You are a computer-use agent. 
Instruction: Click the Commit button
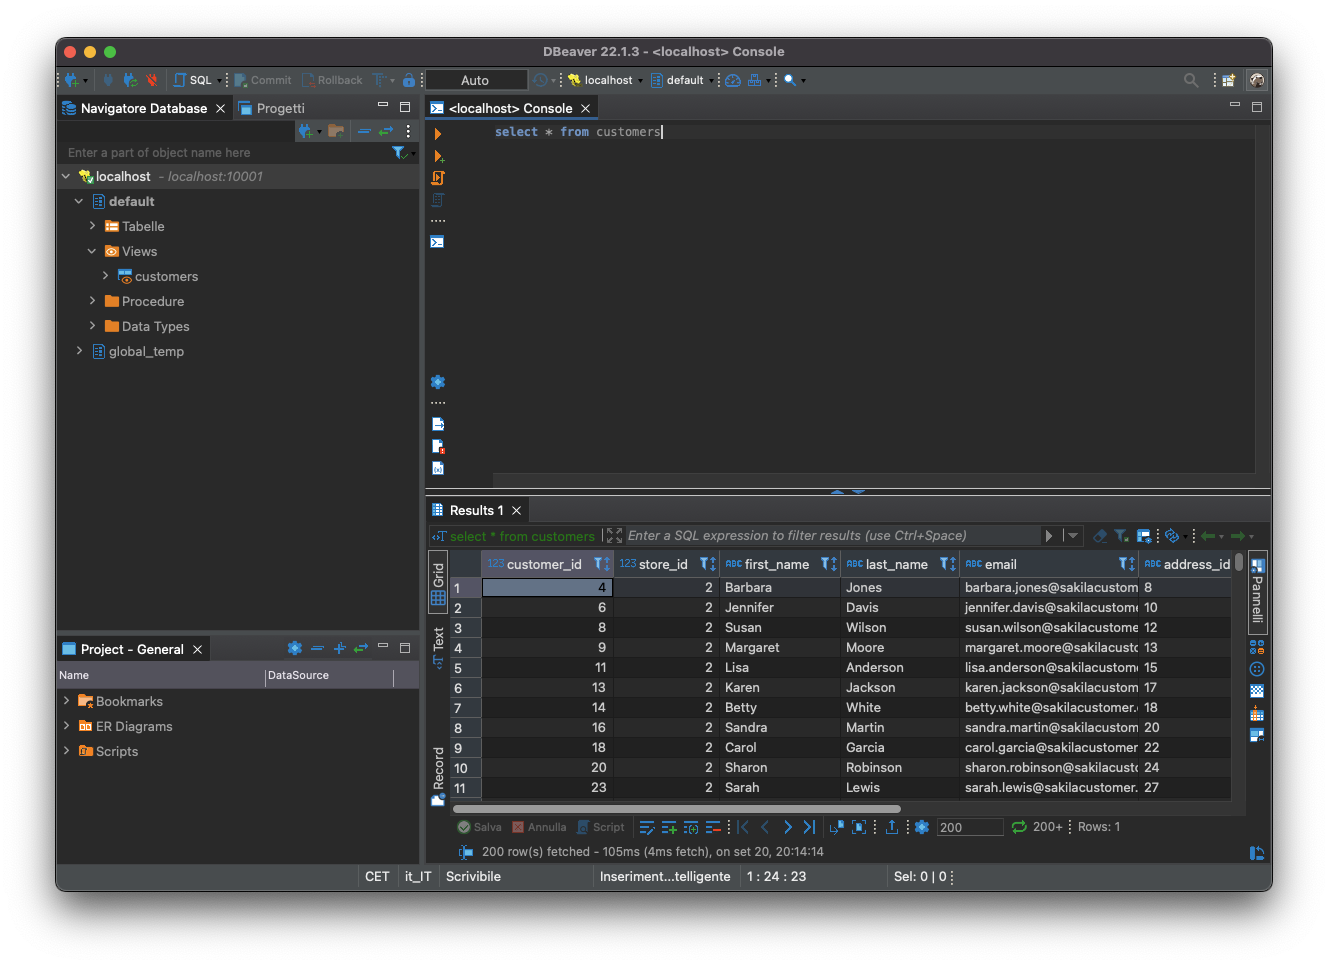tap(263, 80)
